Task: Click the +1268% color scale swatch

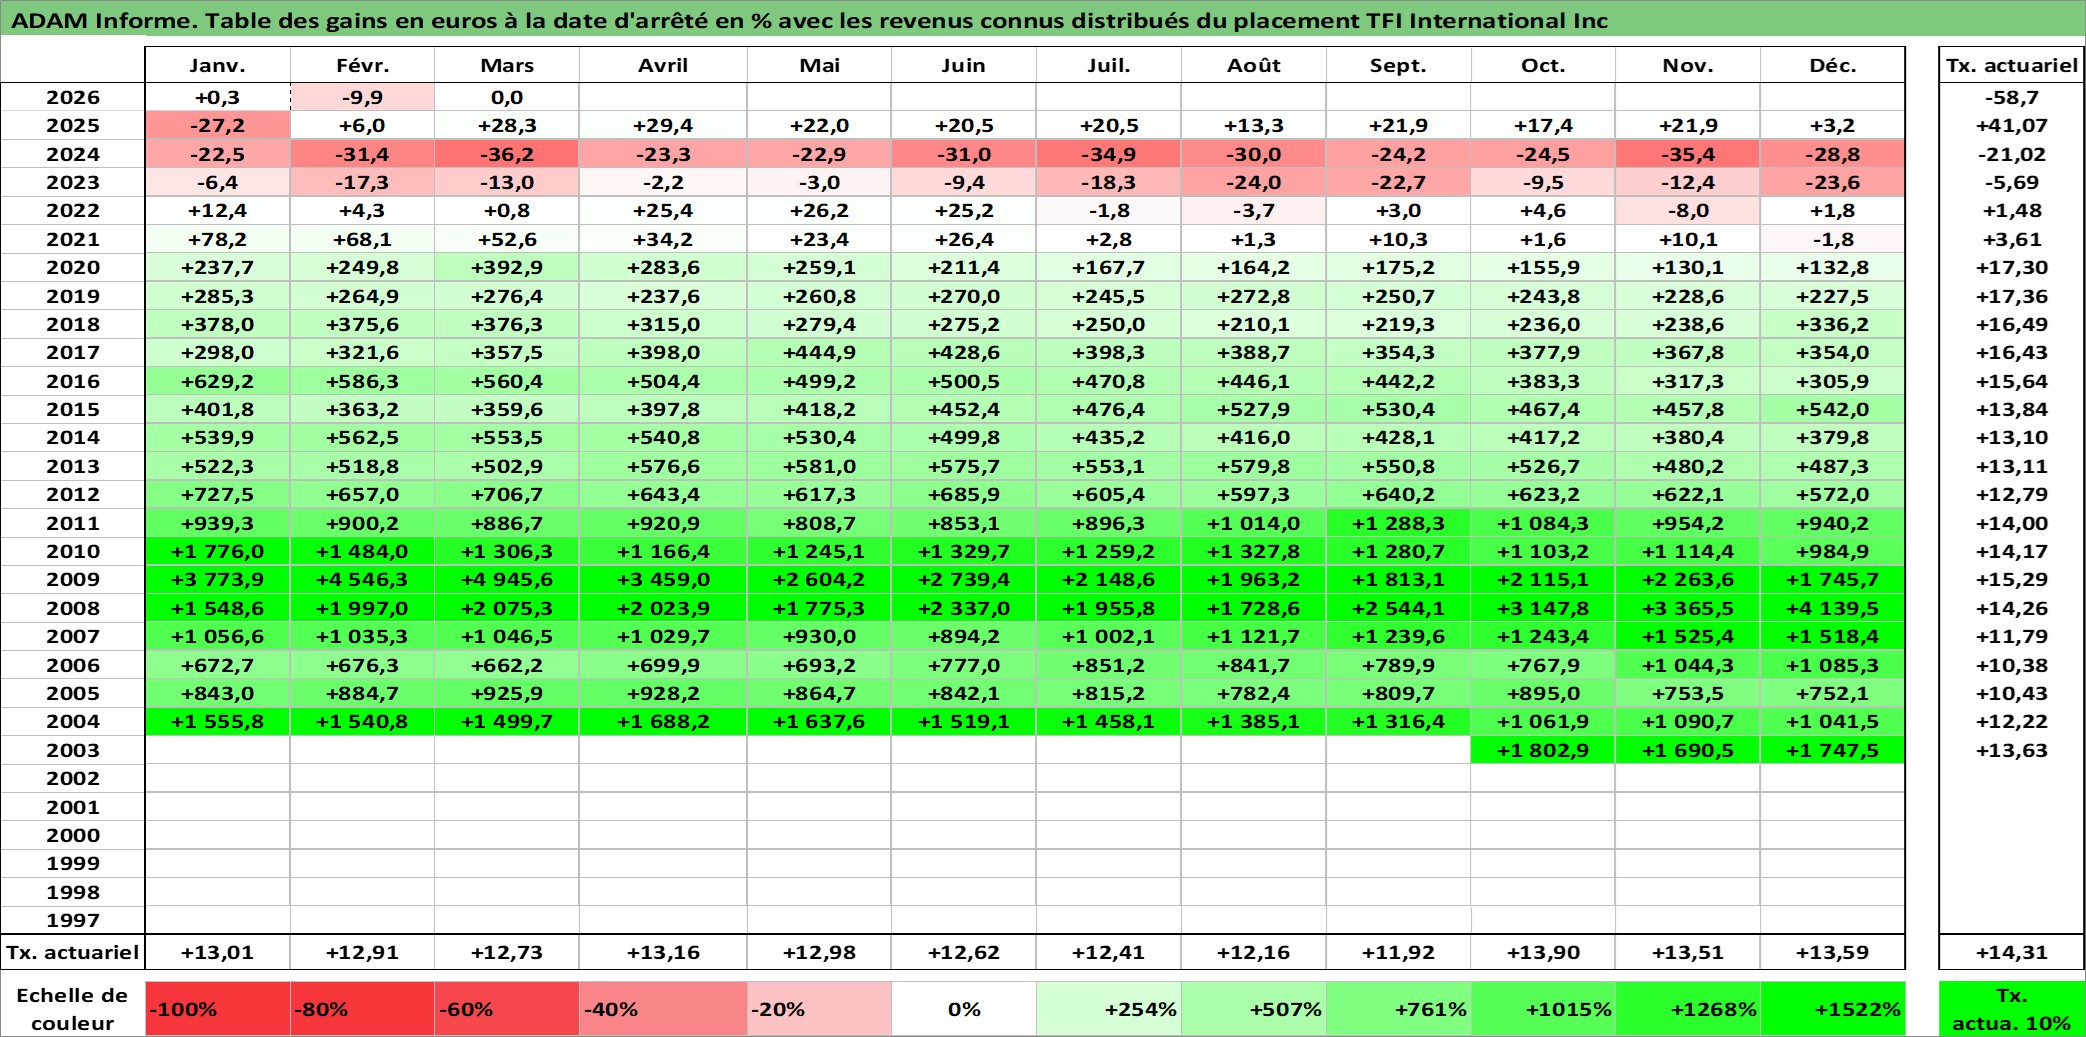Action: 1688,1009
